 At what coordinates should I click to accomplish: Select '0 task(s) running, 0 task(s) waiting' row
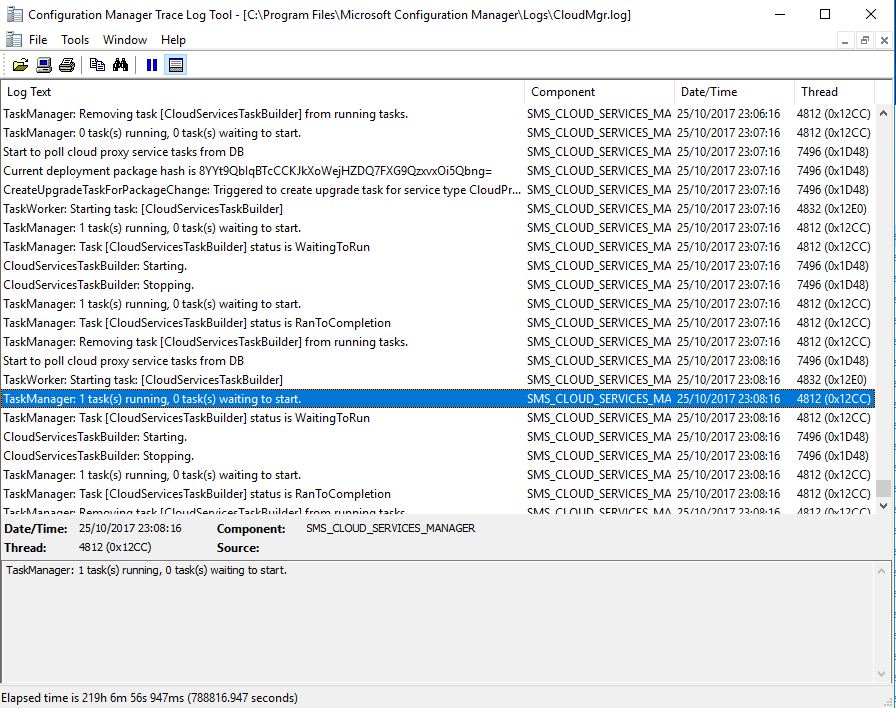438,133
